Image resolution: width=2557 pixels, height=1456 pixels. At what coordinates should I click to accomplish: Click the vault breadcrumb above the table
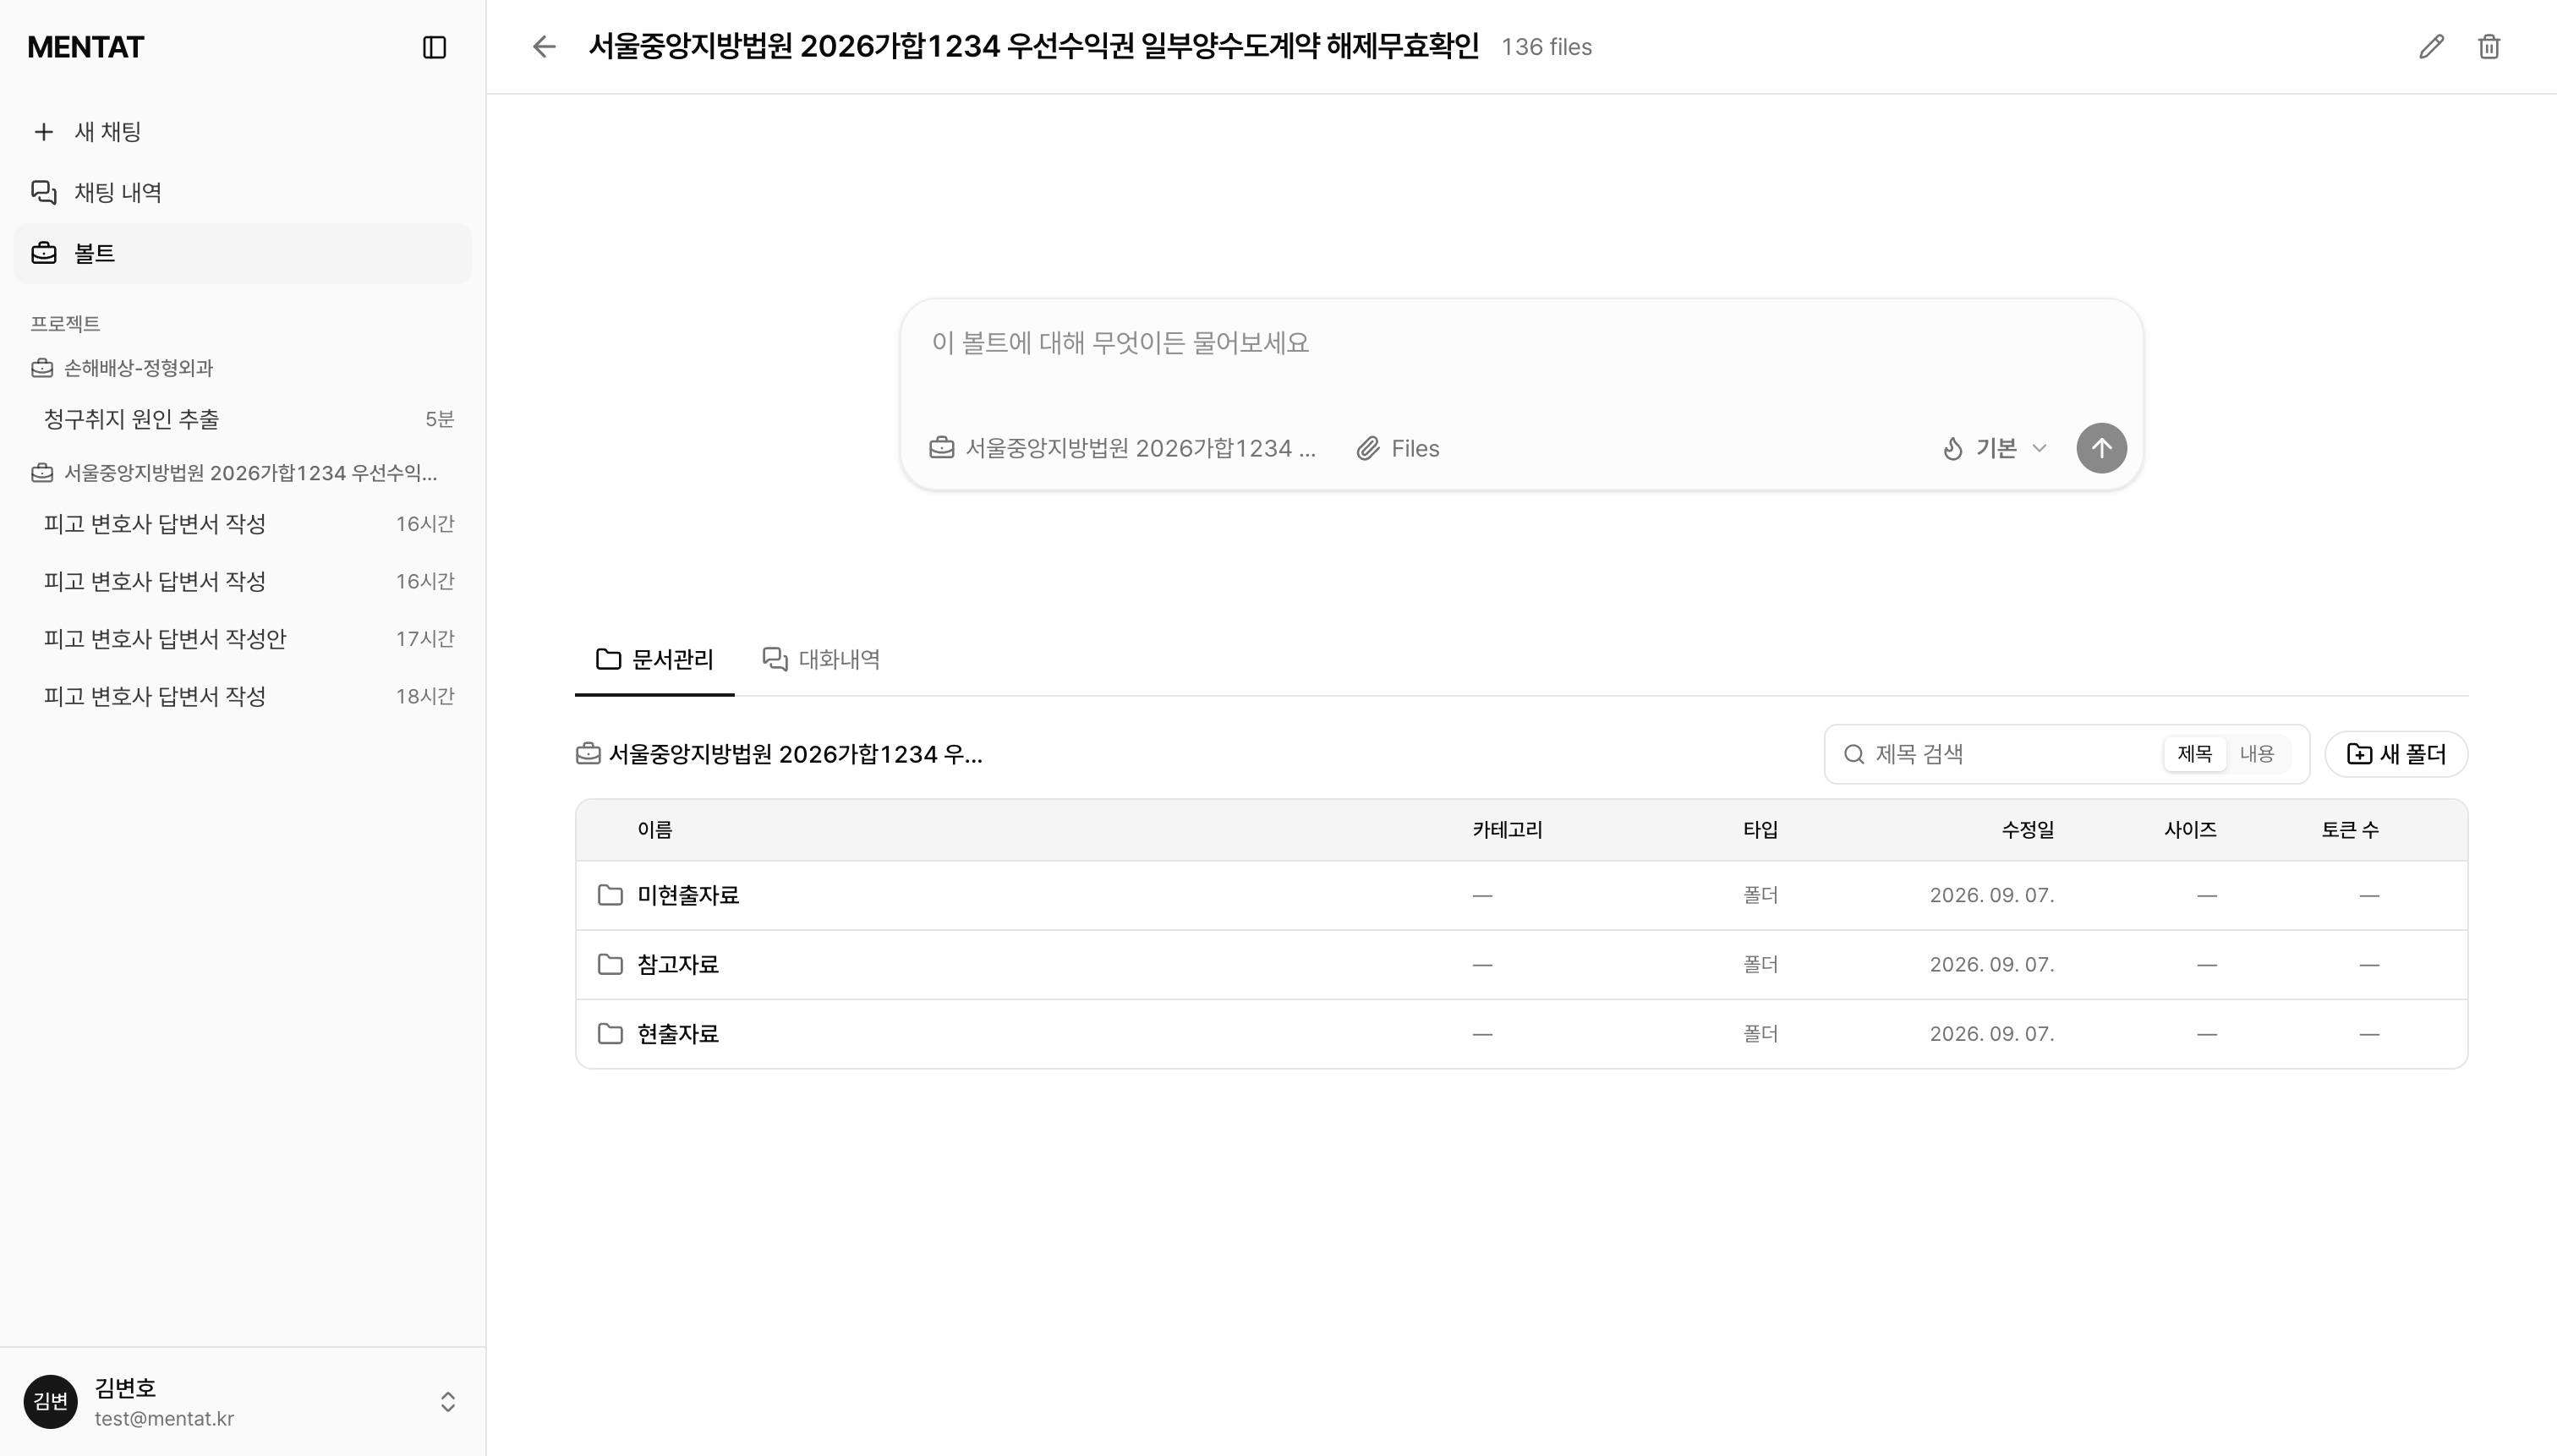pyautogui.click(x=779, y=754)
